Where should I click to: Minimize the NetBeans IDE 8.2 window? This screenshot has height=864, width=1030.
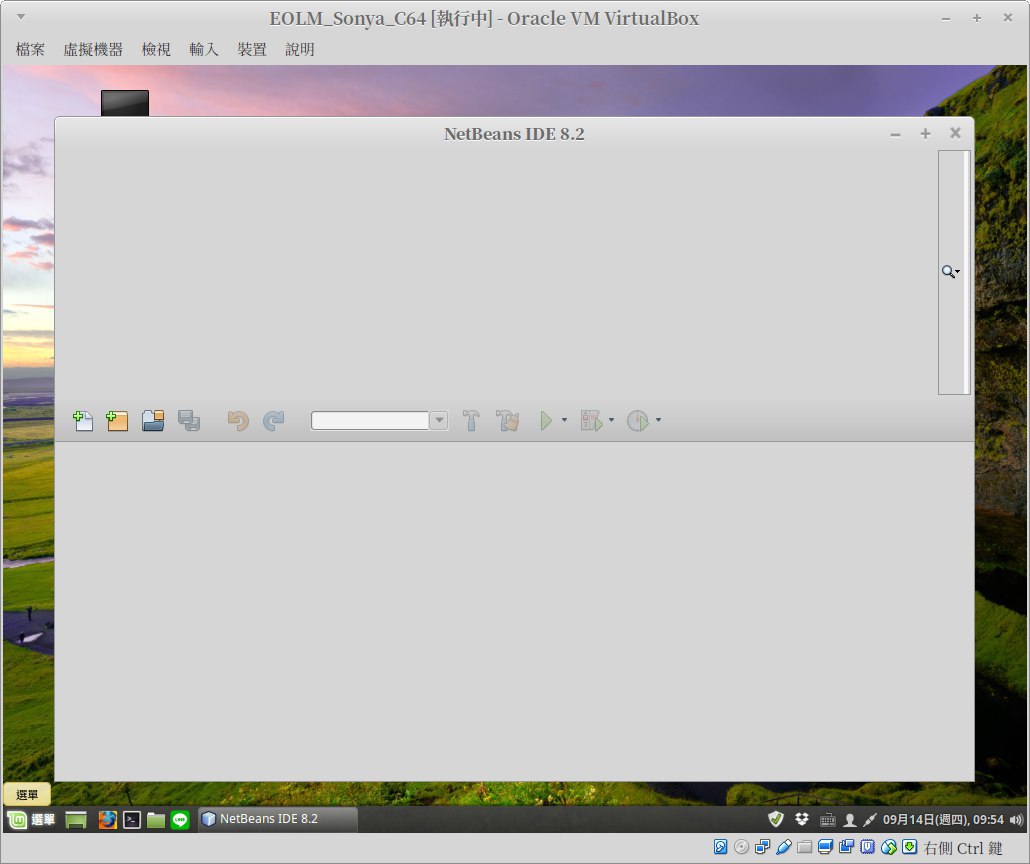tap(895, 134)
